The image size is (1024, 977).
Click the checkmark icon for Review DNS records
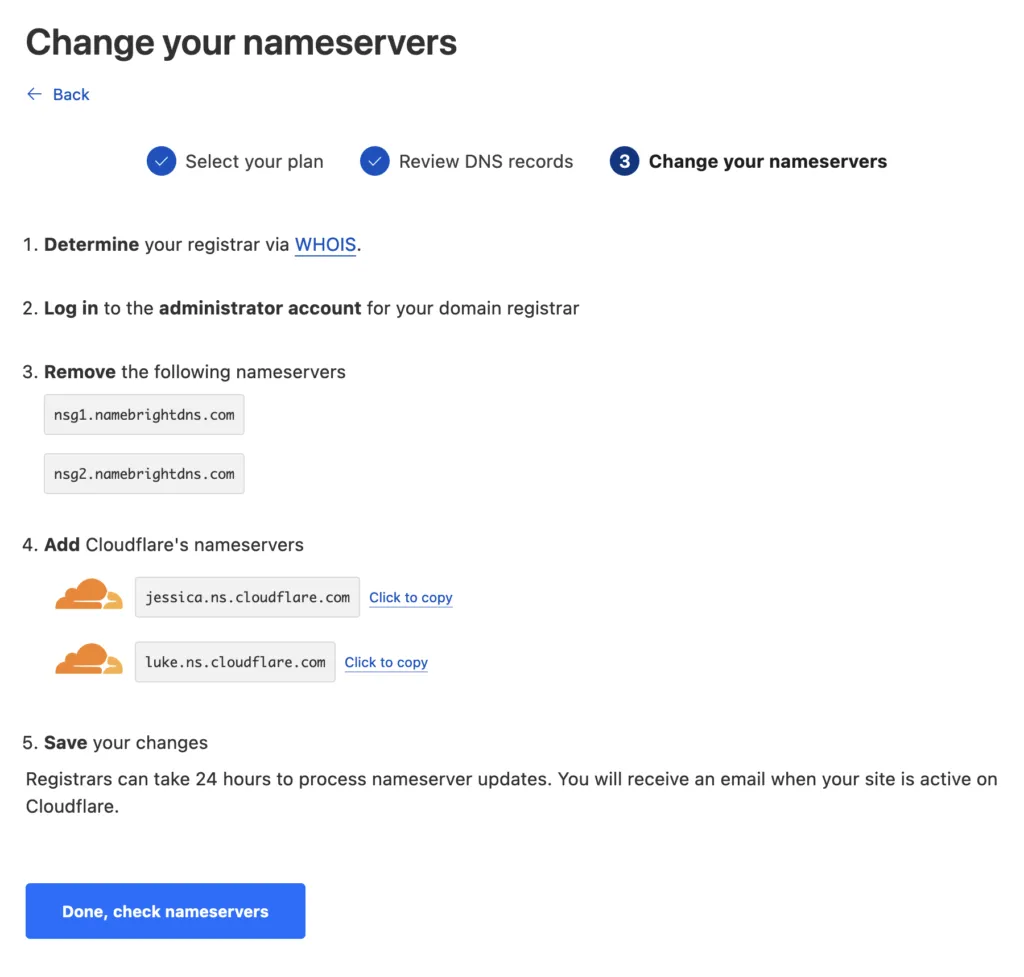pos(374,161)
